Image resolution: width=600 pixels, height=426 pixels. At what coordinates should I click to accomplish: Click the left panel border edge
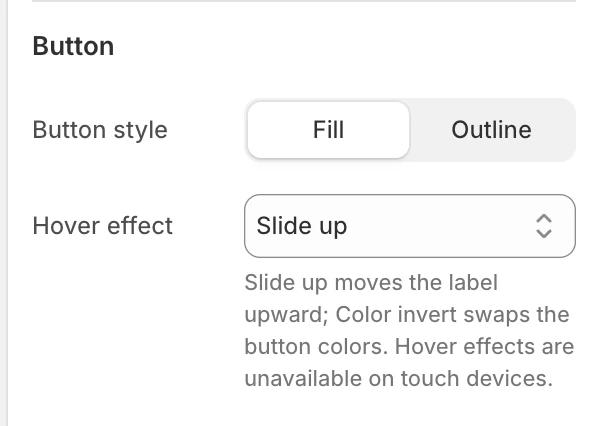(4, 213)
